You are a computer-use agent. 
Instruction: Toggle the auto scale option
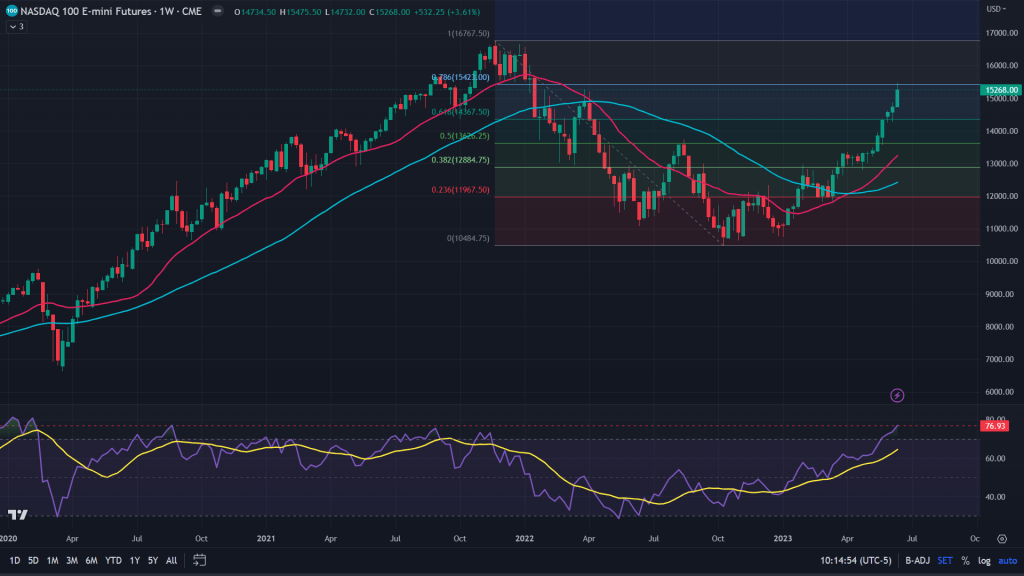[x=1006, y=560]
